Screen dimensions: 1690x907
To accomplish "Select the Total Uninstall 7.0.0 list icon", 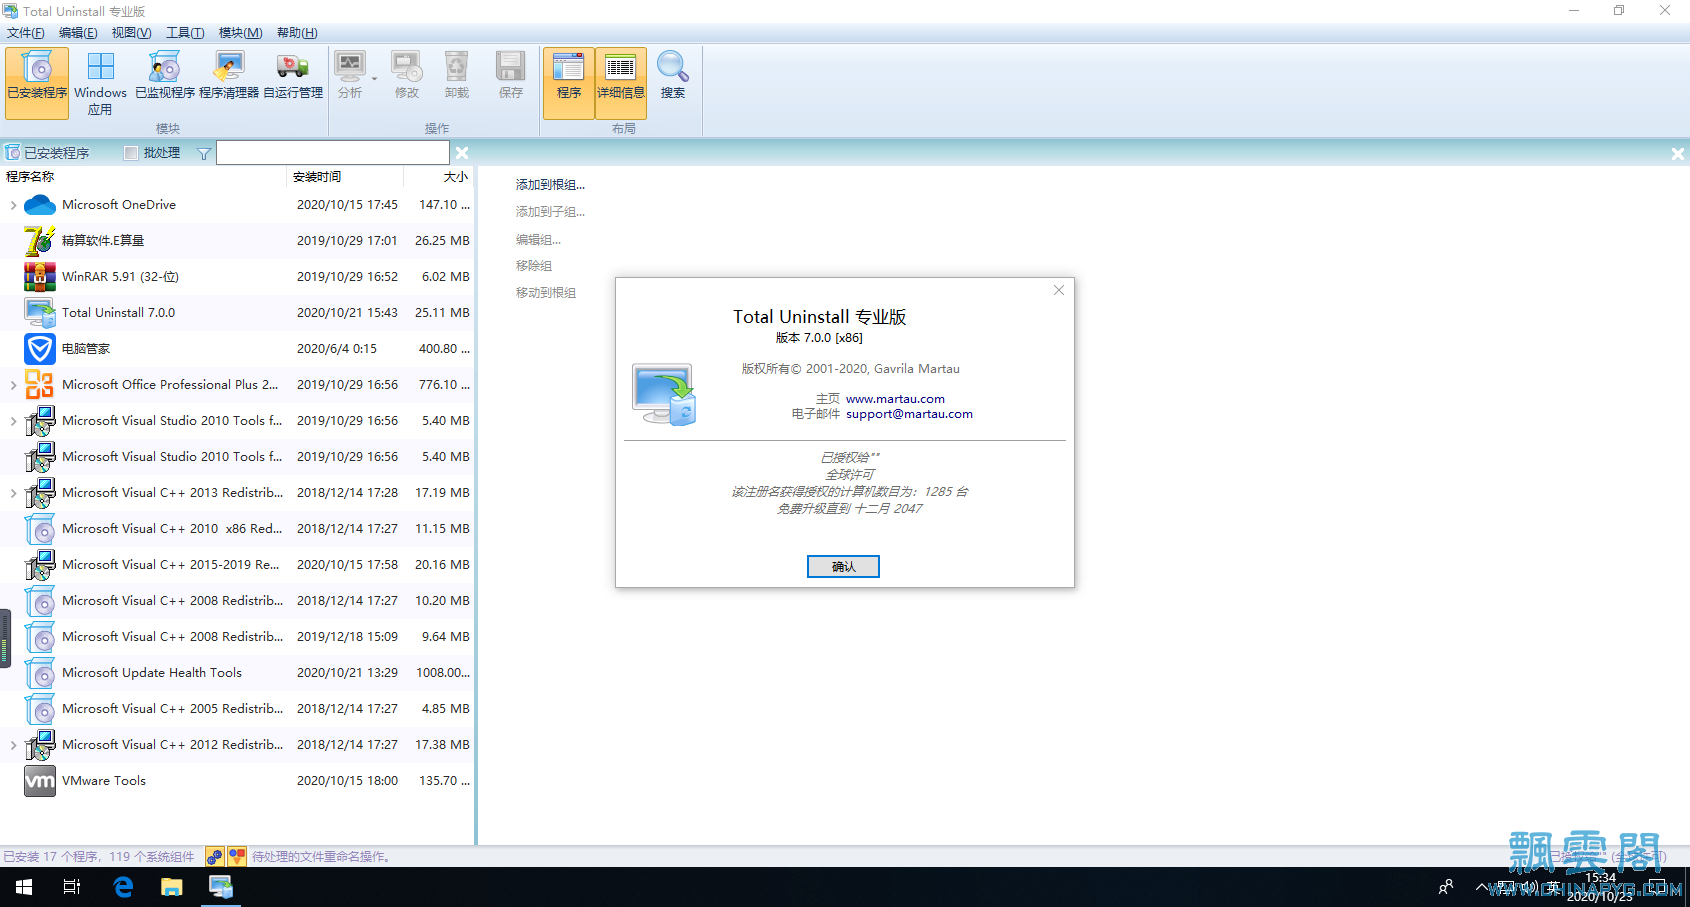I will coord(40,313).
